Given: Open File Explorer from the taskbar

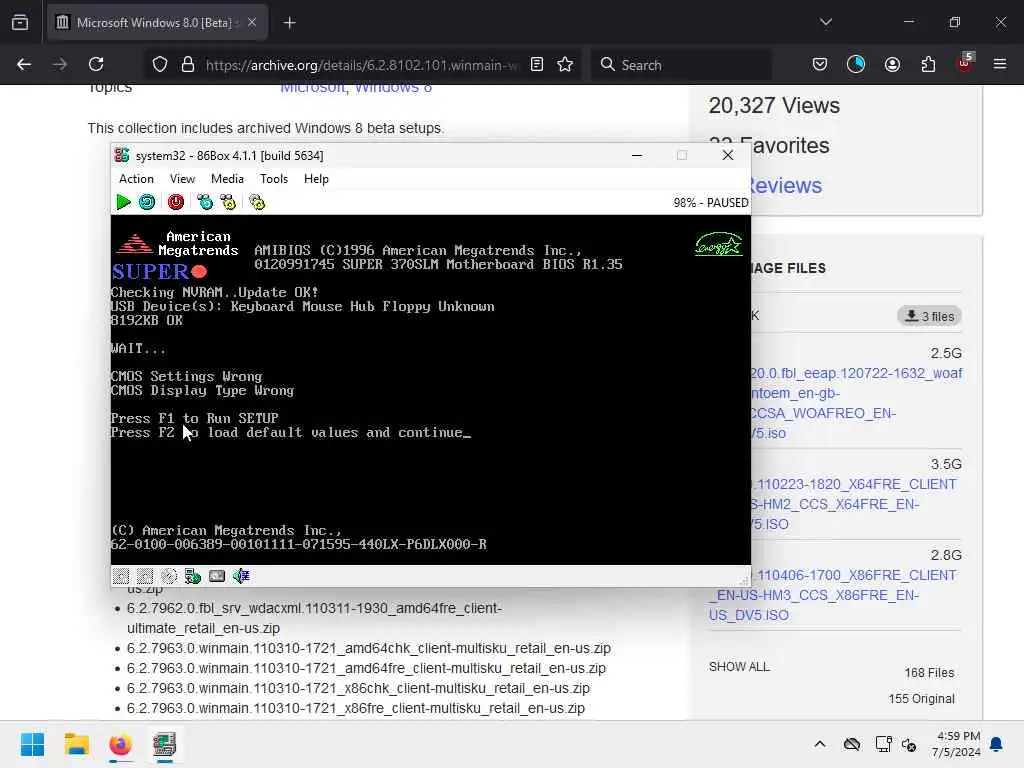Looking at the screenshot, I should (76, 744).
